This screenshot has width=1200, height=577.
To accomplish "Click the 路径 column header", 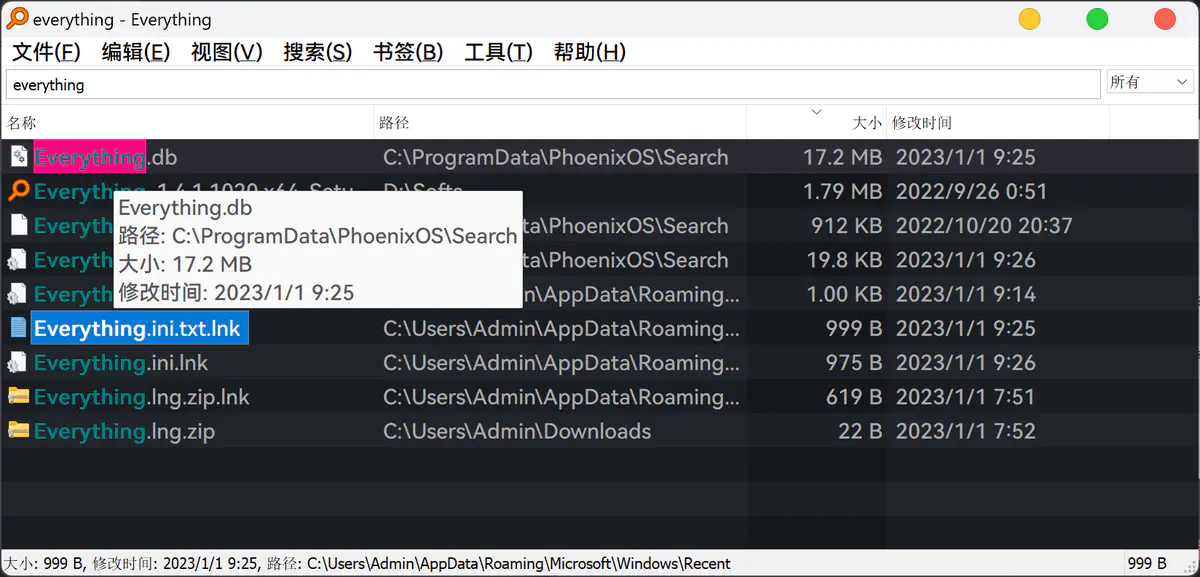I will click(x=394, y=123).
